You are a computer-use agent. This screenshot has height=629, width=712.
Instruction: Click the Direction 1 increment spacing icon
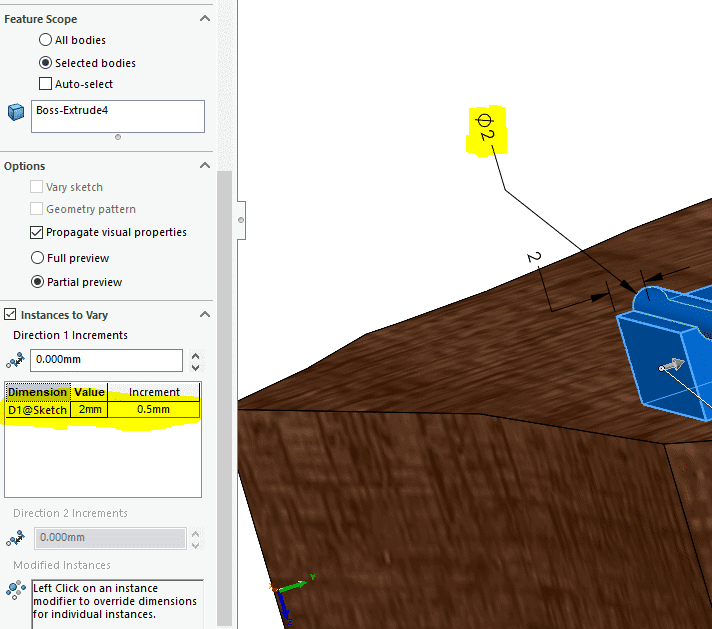[15, 360]
